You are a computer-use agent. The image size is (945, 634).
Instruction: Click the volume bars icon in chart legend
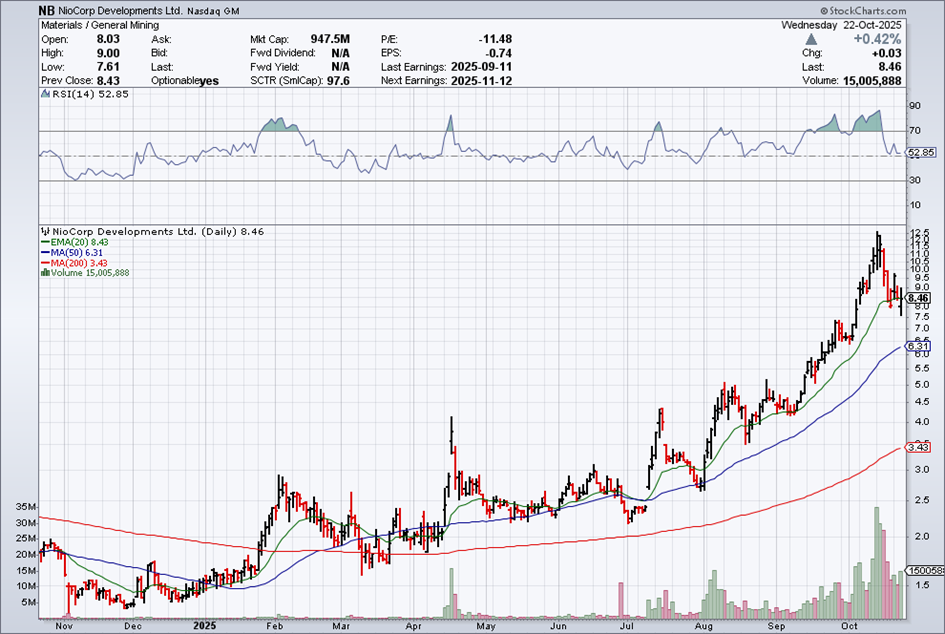coord(45,272)
